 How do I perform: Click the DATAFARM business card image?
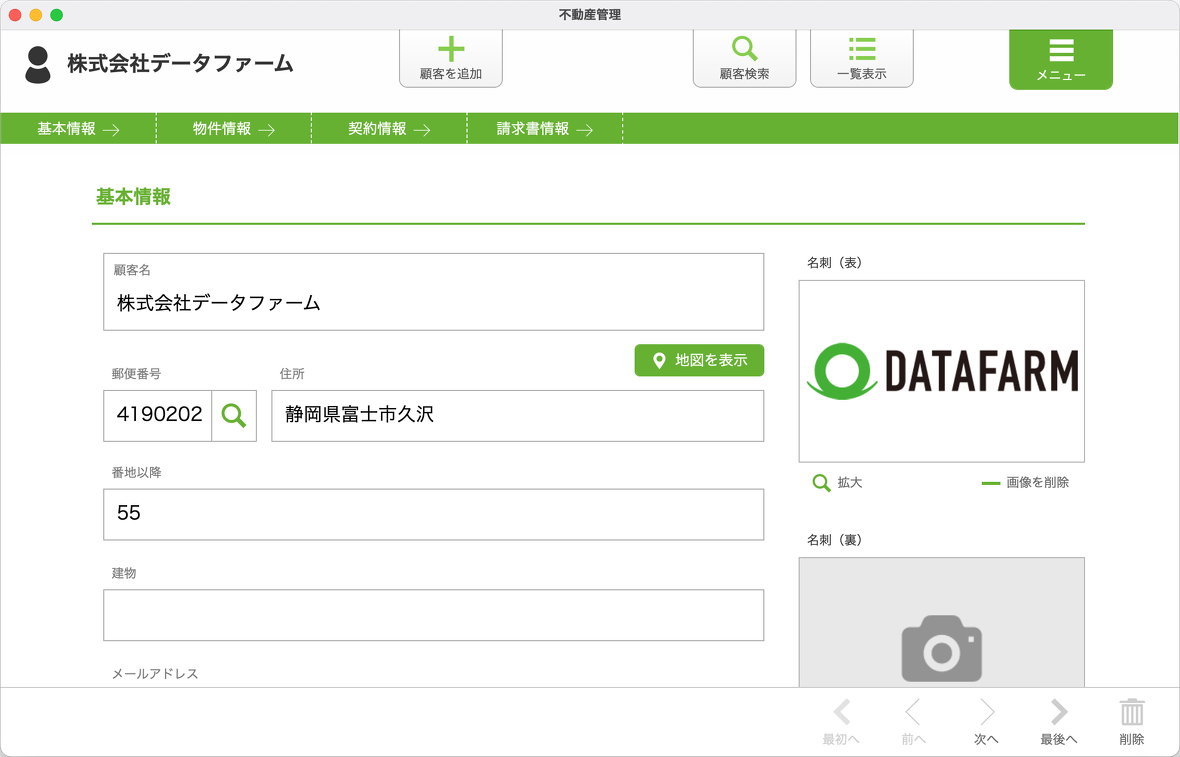point(941,371)
